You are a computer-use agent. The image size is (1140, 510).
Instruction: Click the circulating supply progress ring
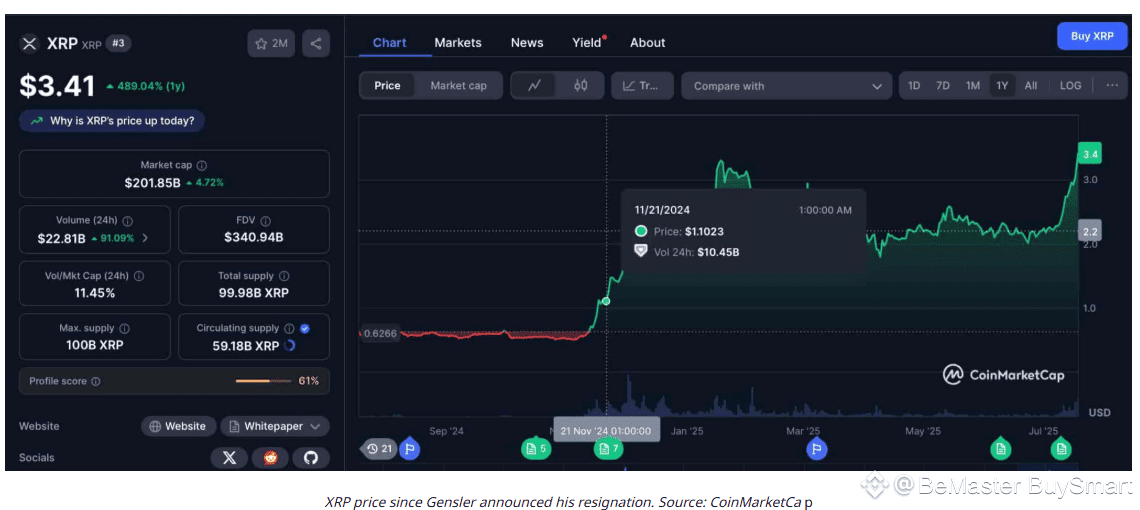pyautogui.click(x=289, y=346)
